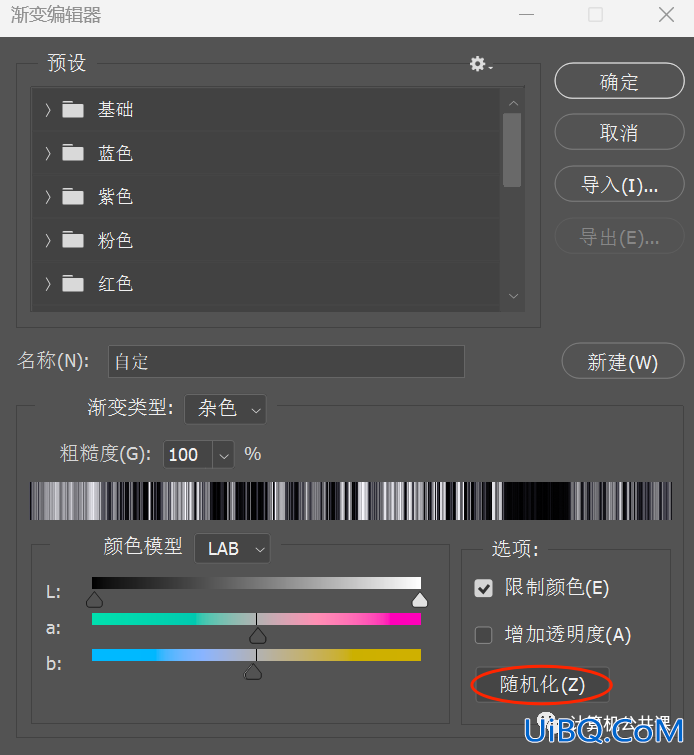Screen dimensions: 694x755
Task: Click the 名称 input field
Action: (x=287, y=362)
